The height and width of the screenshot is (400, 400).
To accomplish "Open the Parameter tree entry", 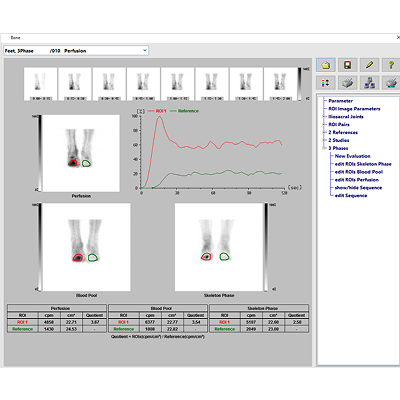I will tap(340, 101).
